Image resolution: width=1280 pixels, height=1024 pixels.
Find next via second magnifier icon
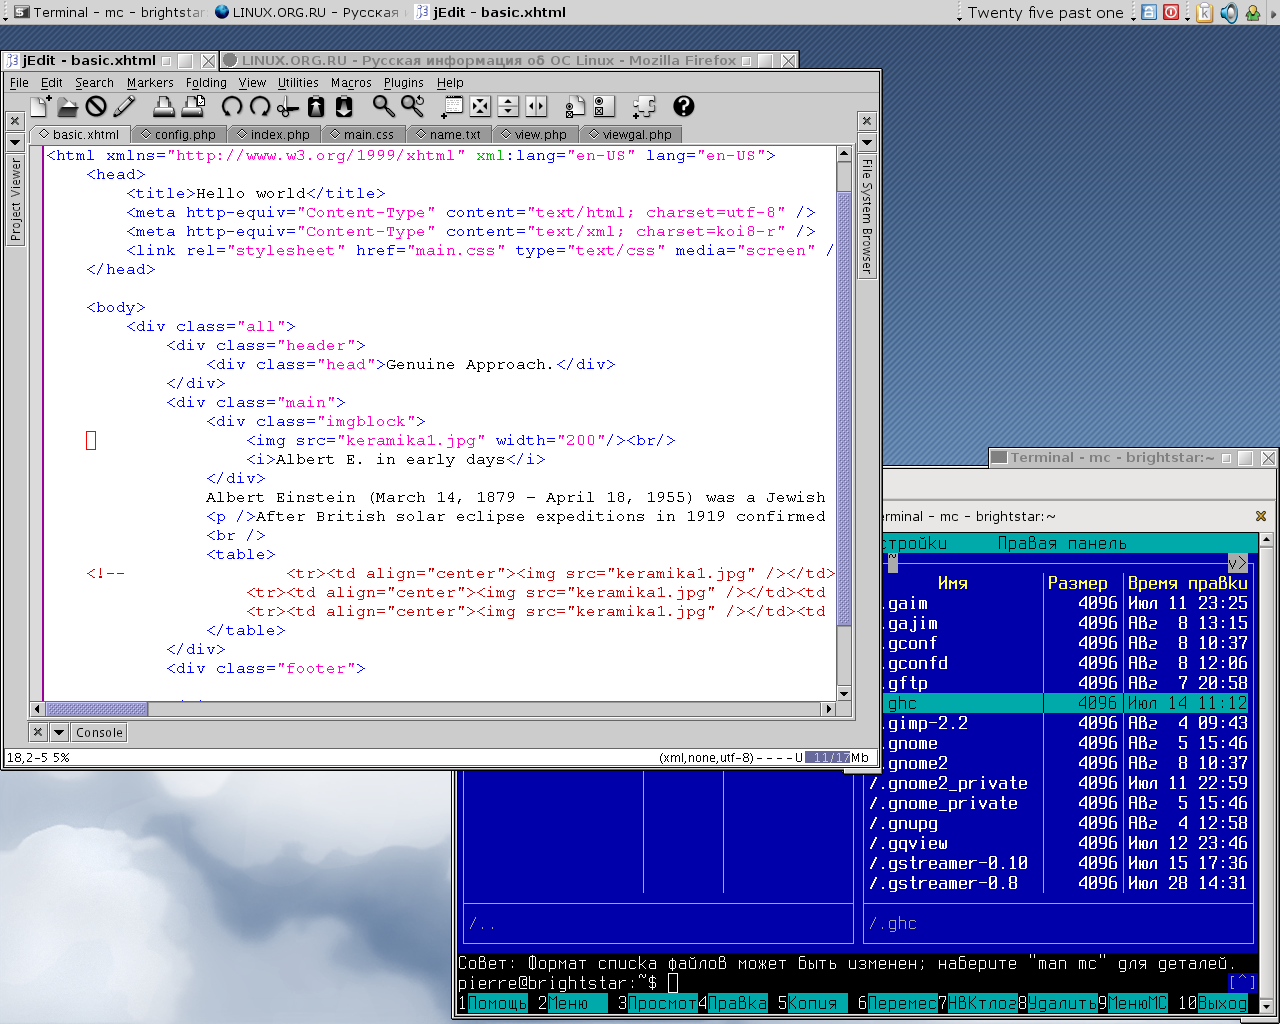pyautogui.click(x=413, y=106)
